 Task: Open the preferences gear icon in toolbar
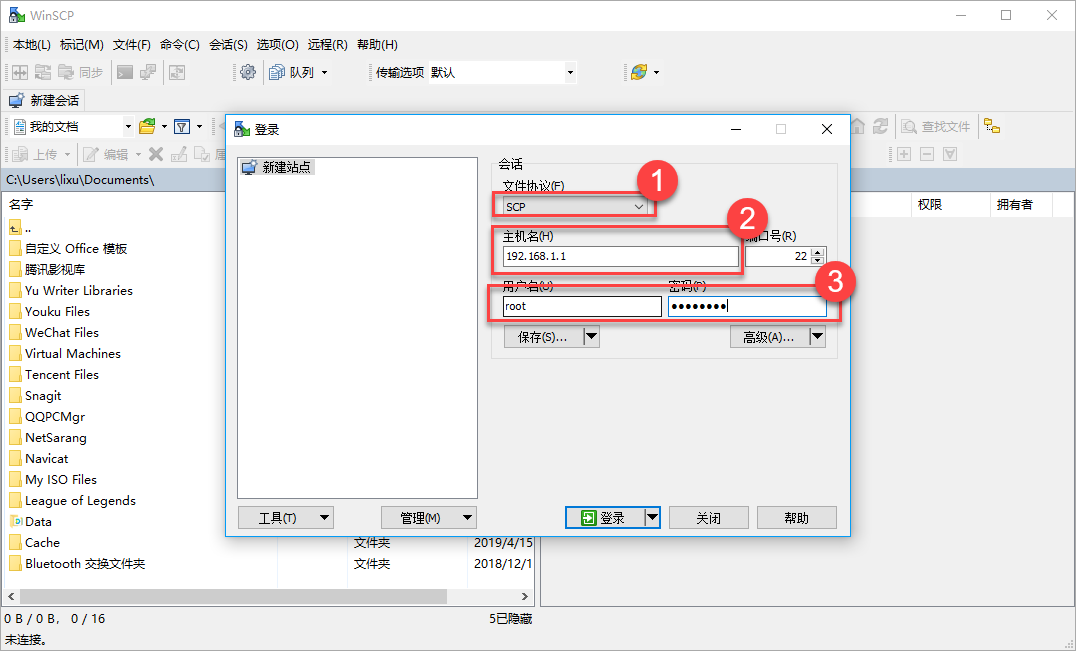click(248, 72)
